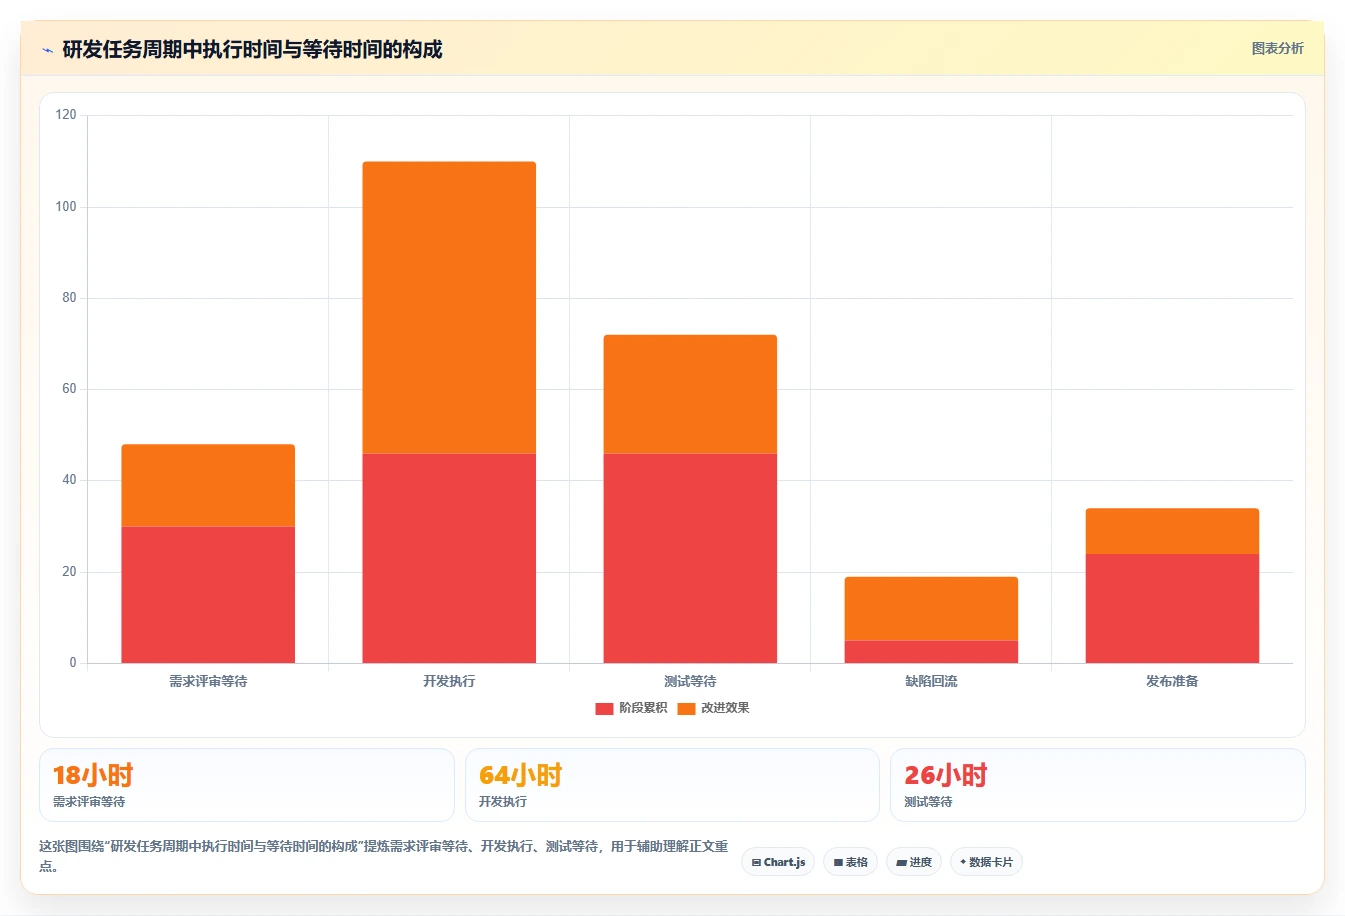Click the red segment of 开发执行 bar

pyautogui.click(x=449, y=558)
